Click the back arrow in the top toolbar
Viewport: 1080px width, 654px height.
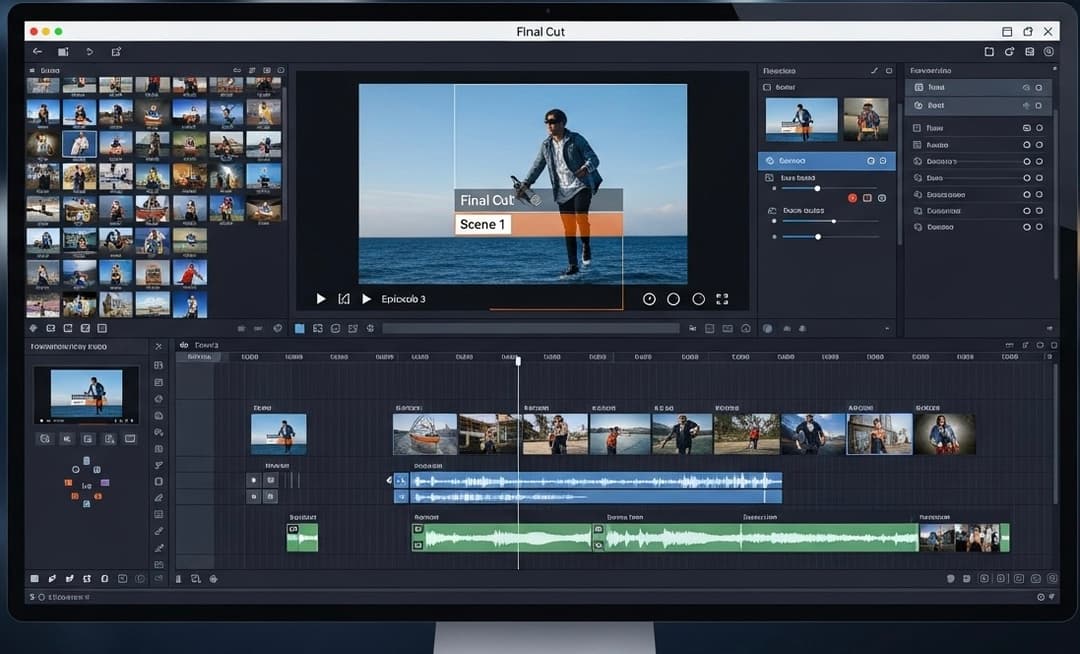[38, 51]
